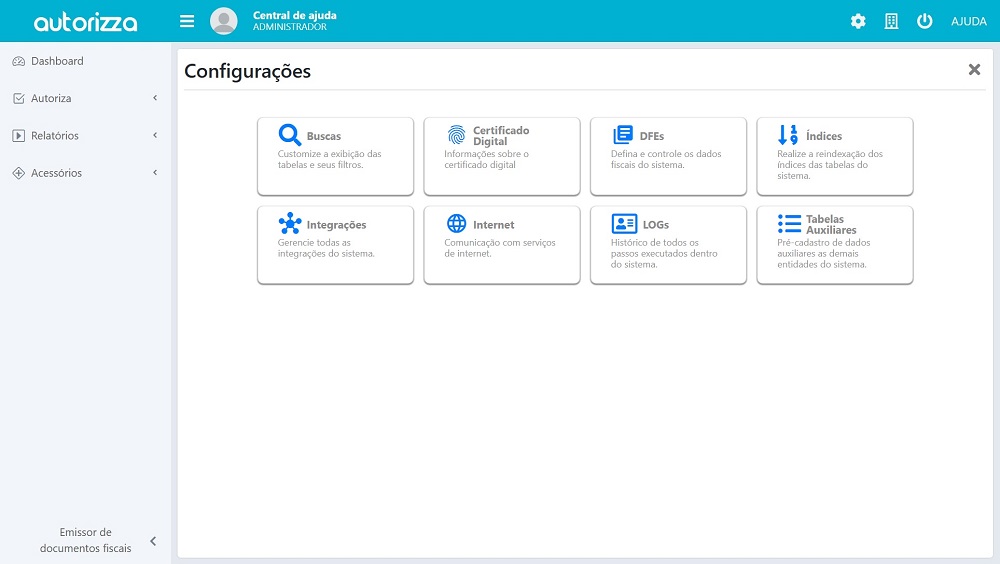Open the Certificado Digital fingerprint icon
Image resolution: width=1000 pixels, height=564 pixels.
tap(456, 135)
